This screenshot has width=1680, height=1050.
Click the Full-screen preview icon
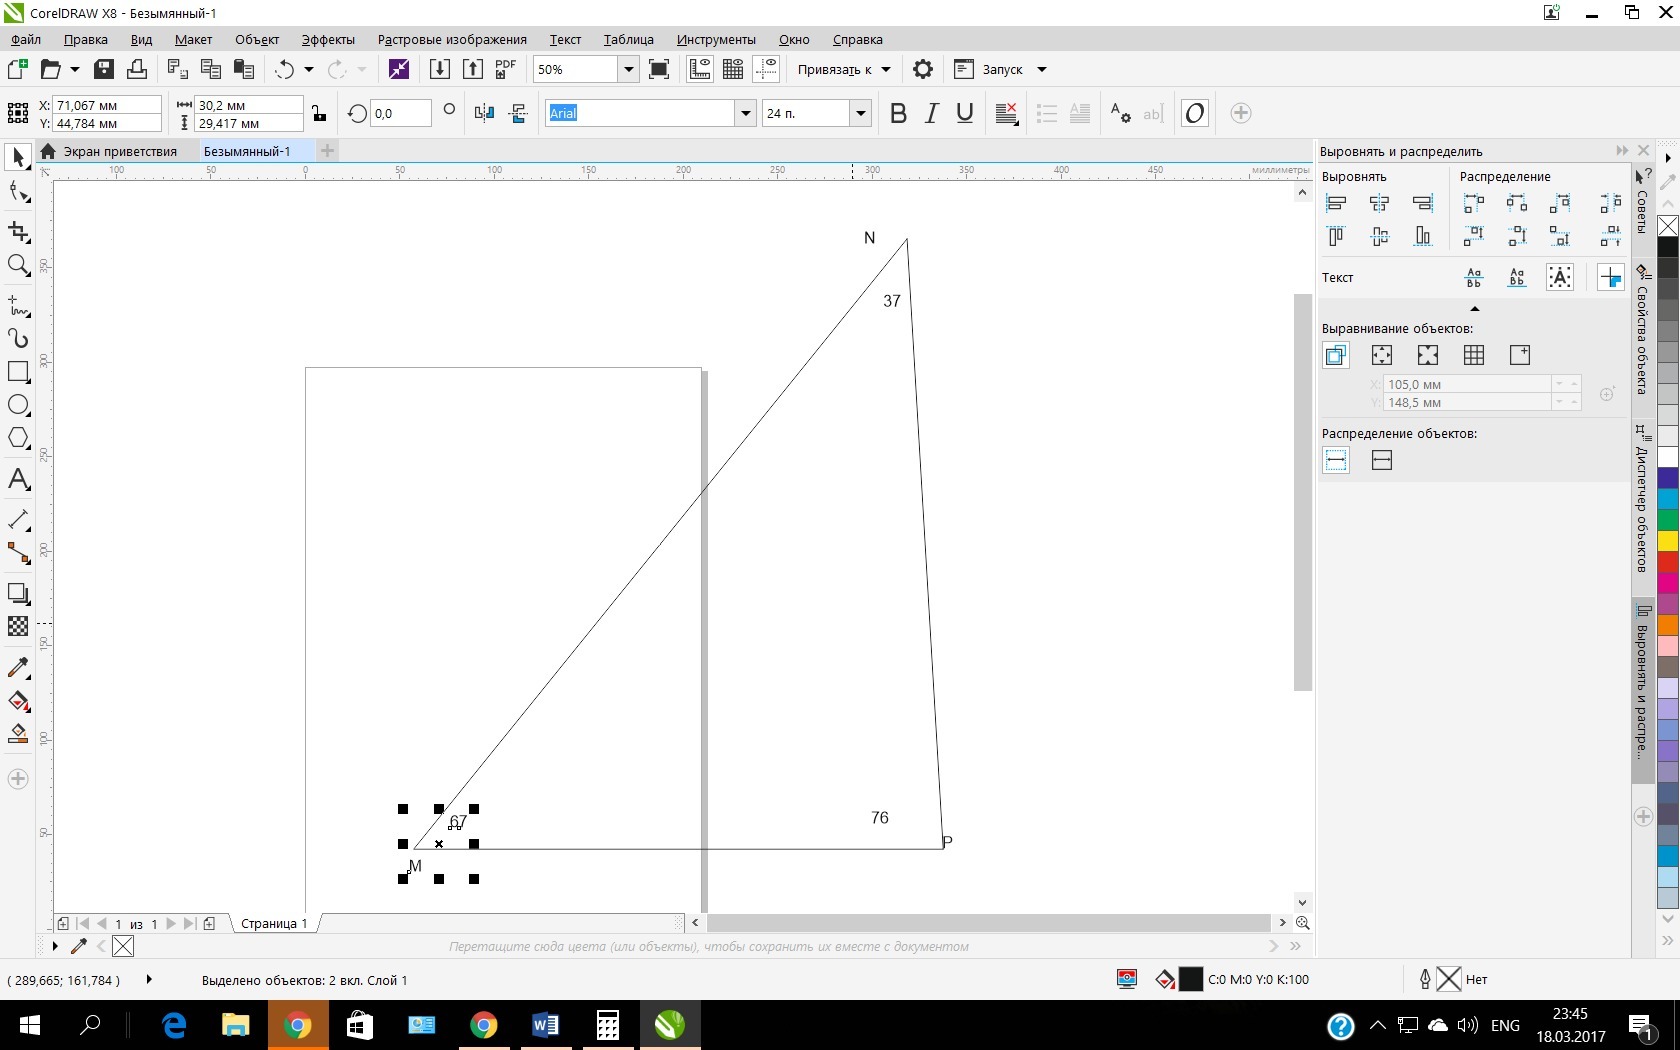click(x=659, y=69)
